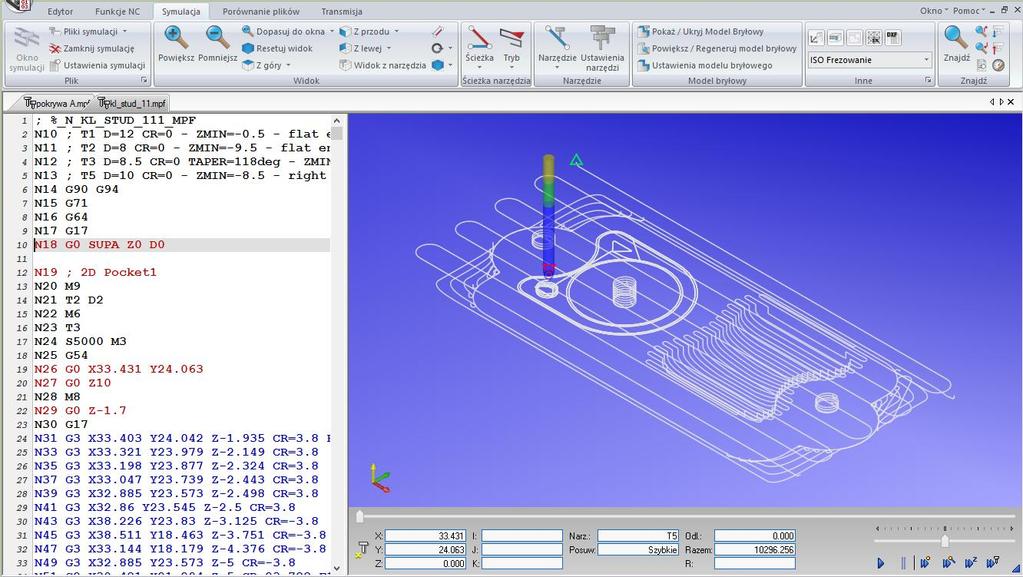This screenshot has height=577, width=1023.
Task: Click the DXF icon in Inne group
Action: click(893, 37)
